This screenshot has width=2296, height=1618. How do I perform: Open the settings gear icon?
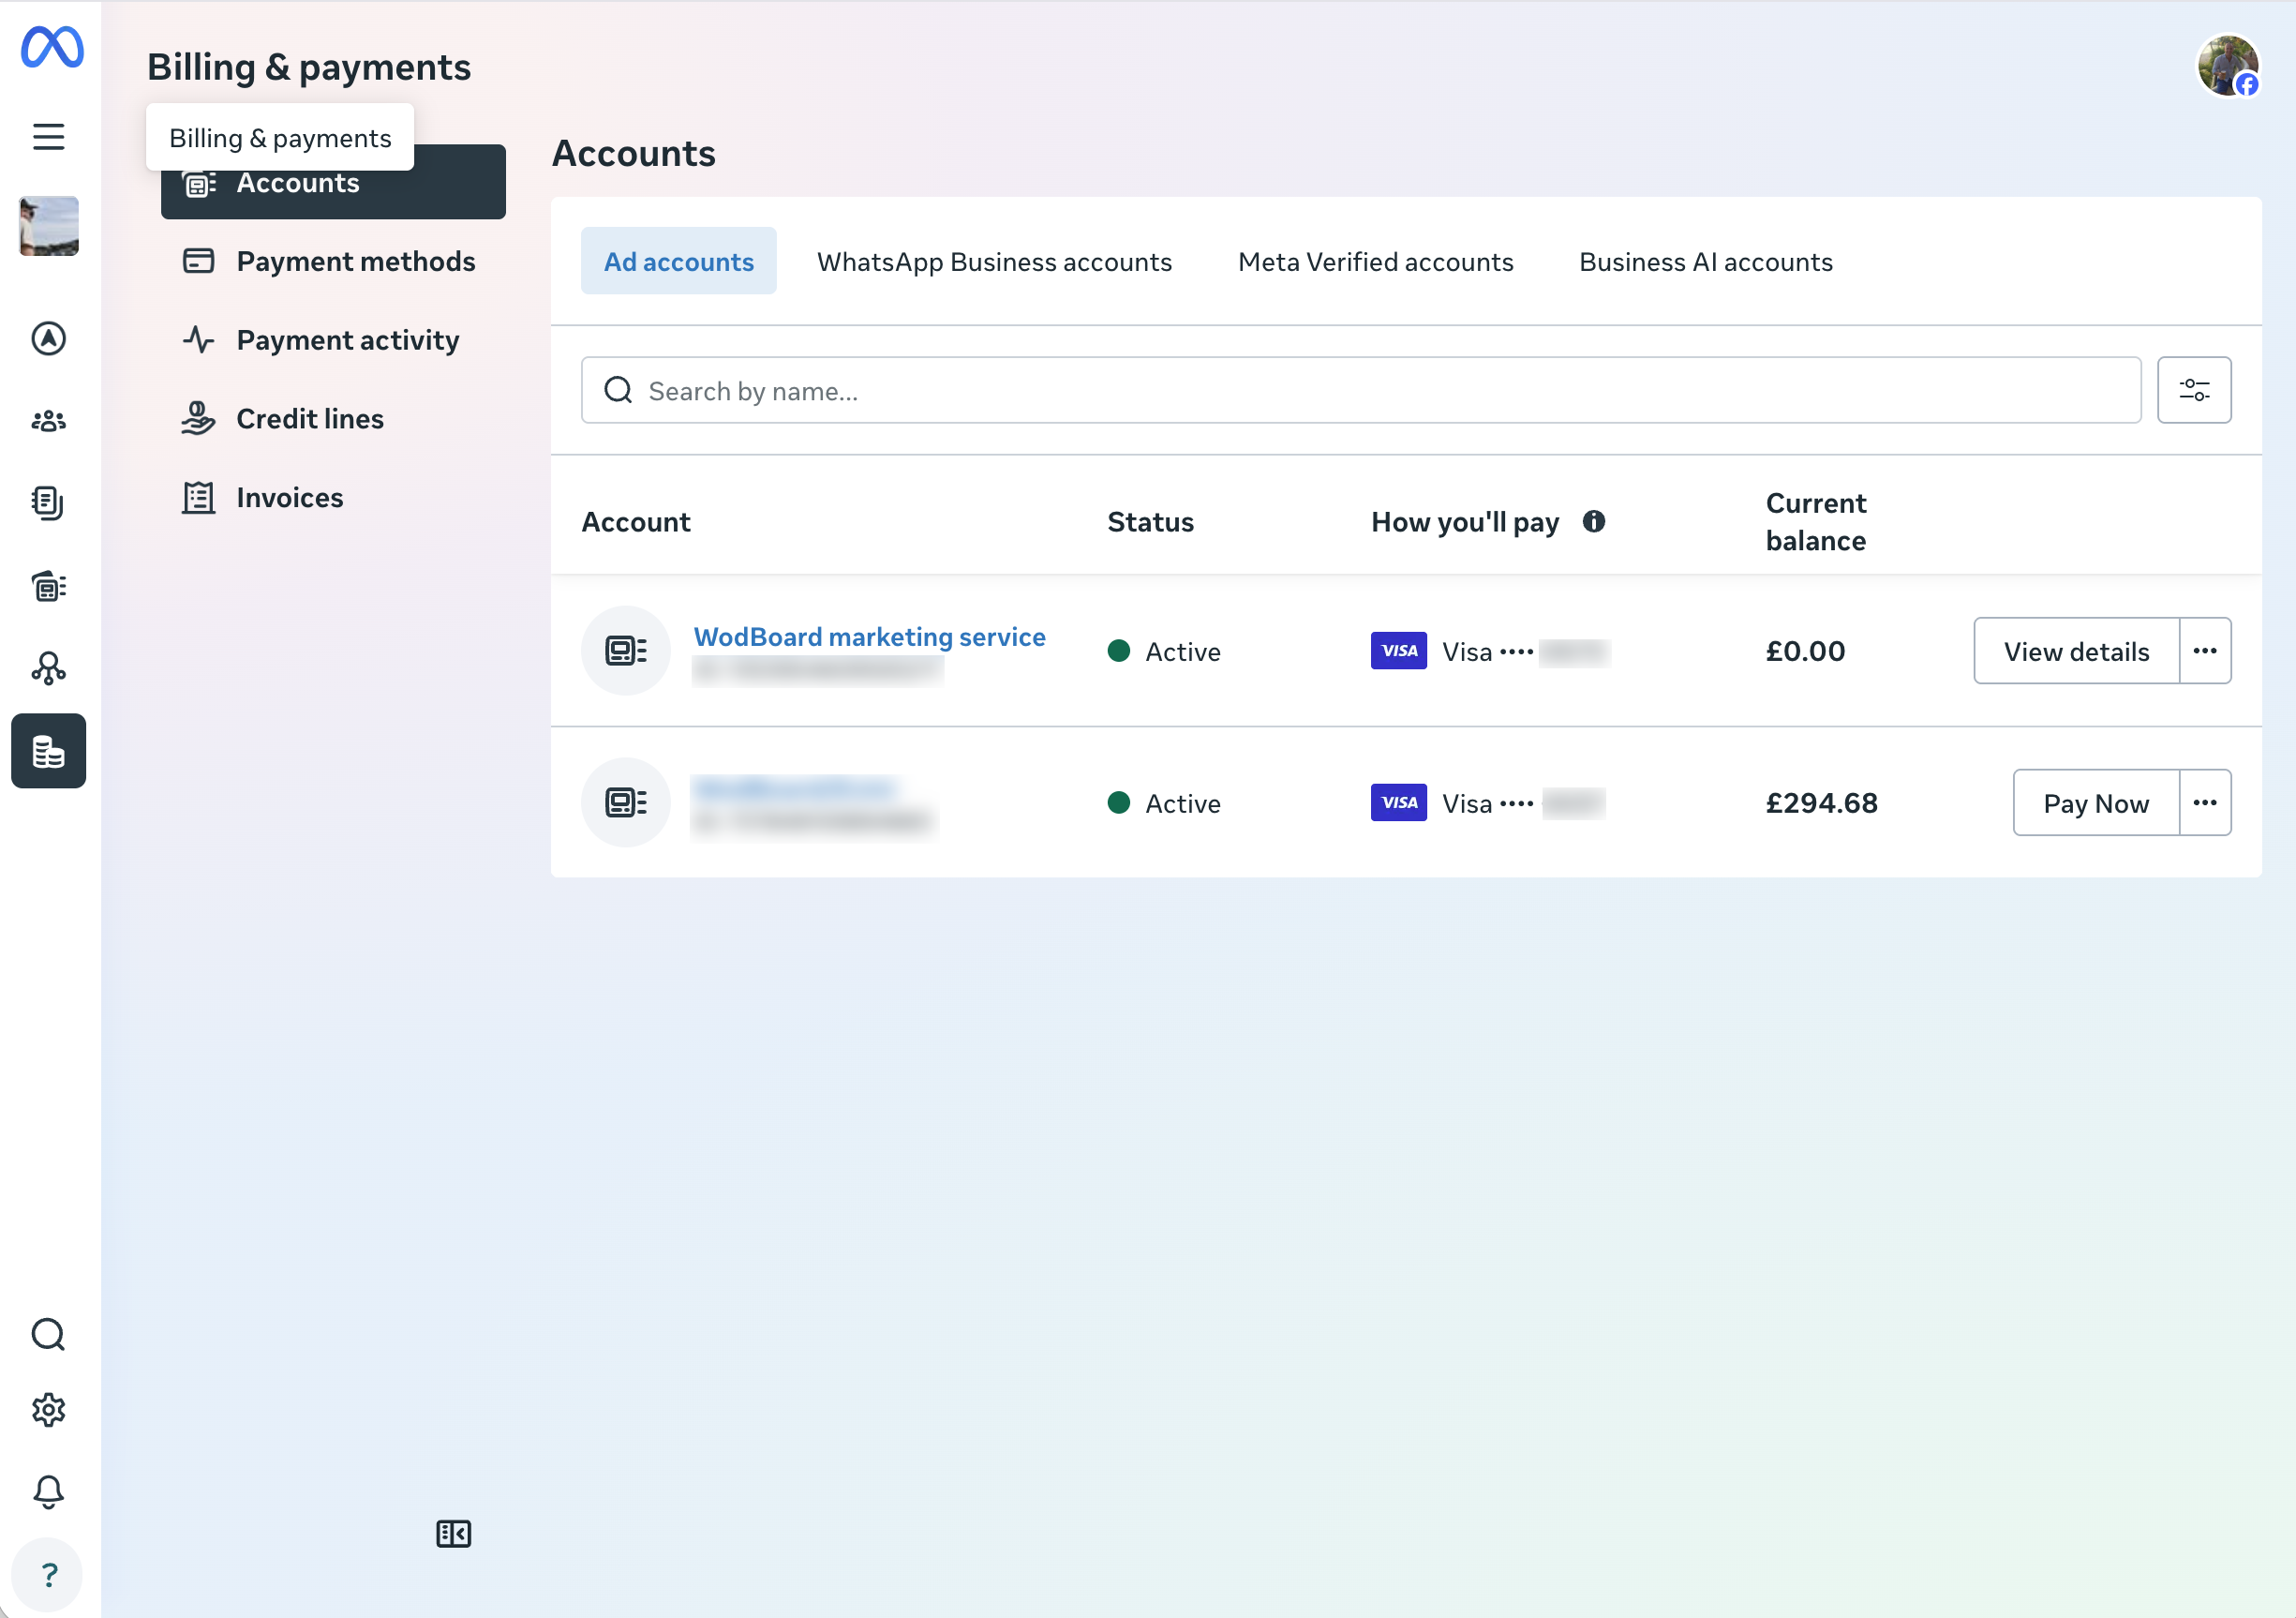(x=48, y=1410)
